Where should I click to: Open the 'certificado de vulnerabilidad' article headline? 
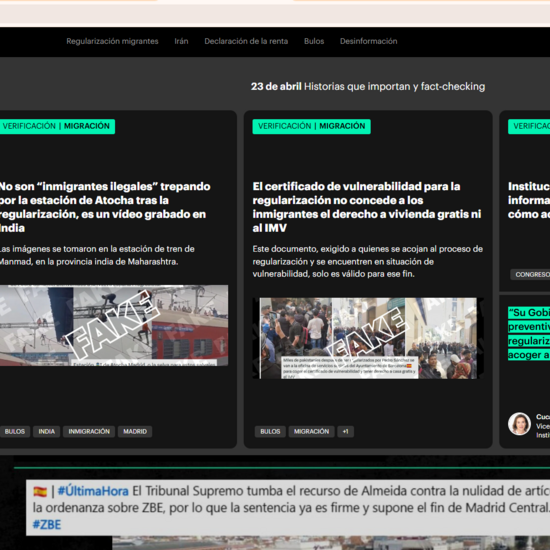(367, 207)
